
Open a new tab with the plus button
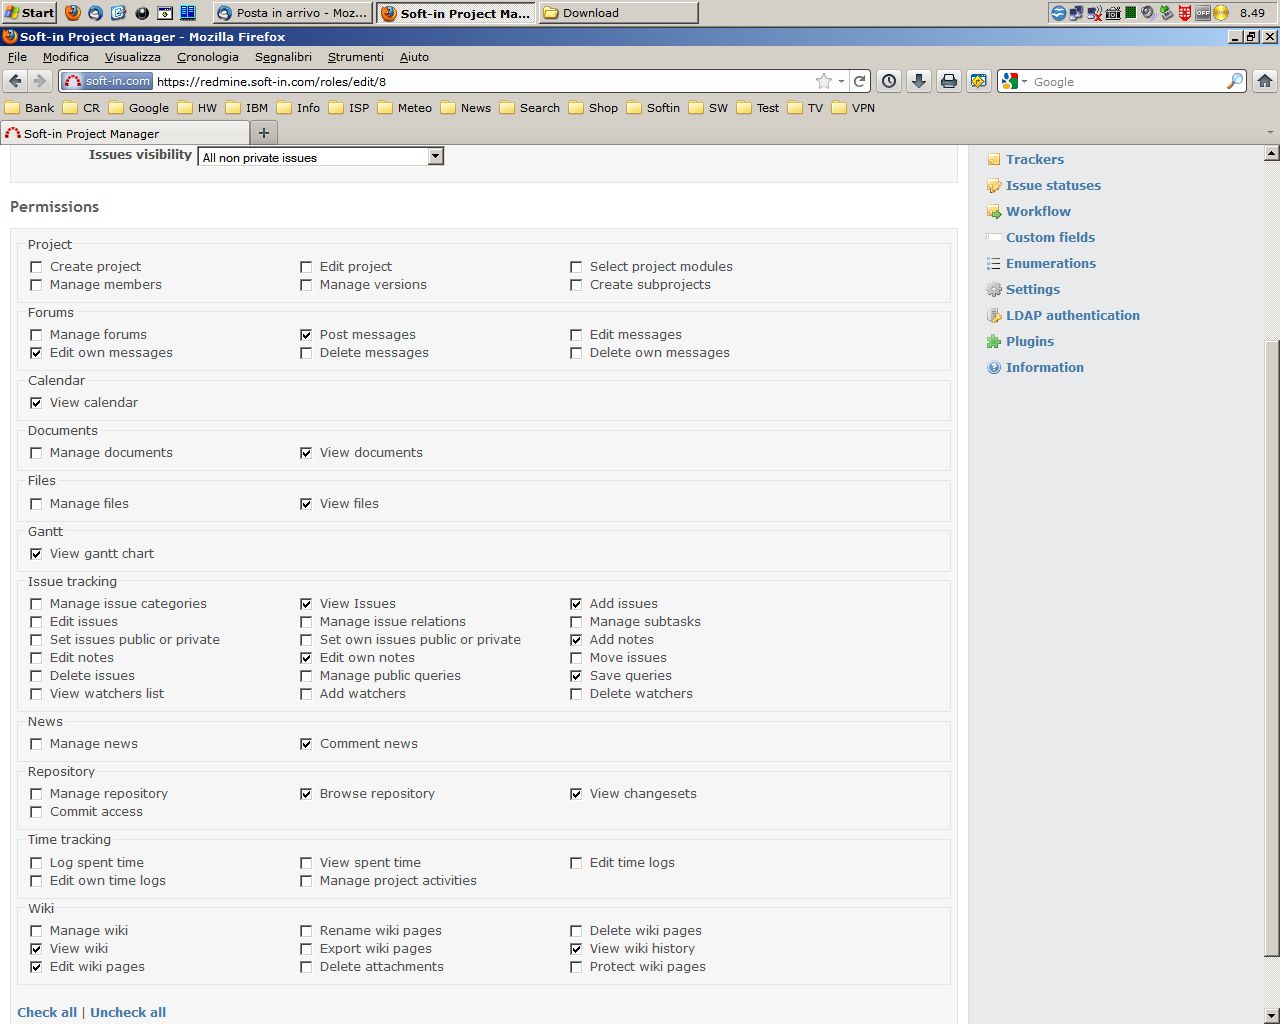(264, 133)
